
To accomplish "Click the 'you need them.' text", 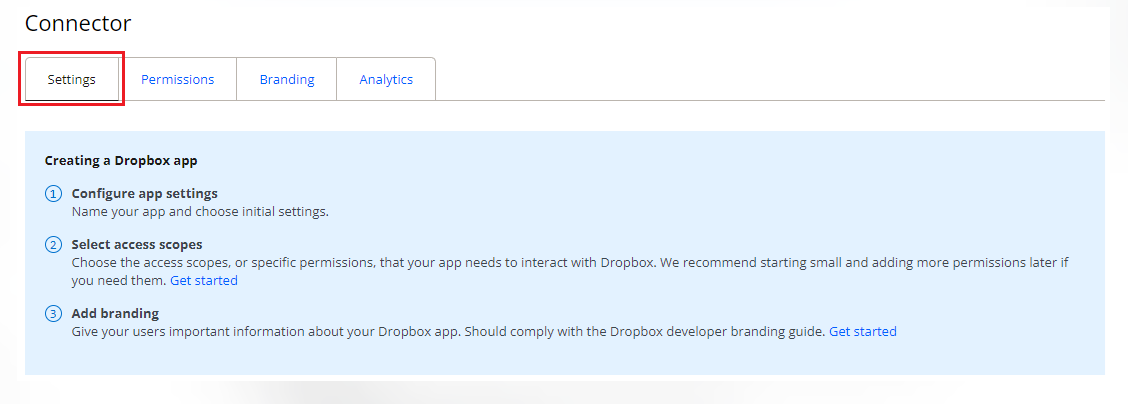I will coord(118,281).
